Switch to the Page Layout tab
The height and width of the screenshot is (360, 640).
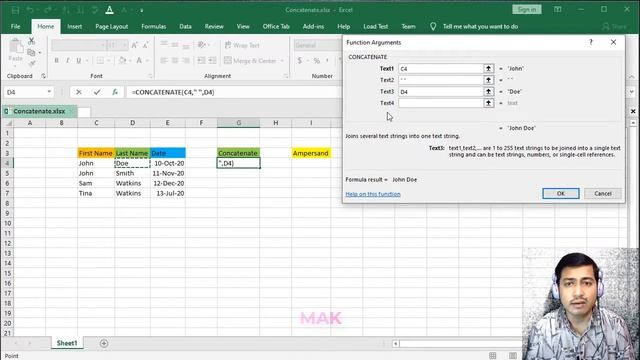111,27
